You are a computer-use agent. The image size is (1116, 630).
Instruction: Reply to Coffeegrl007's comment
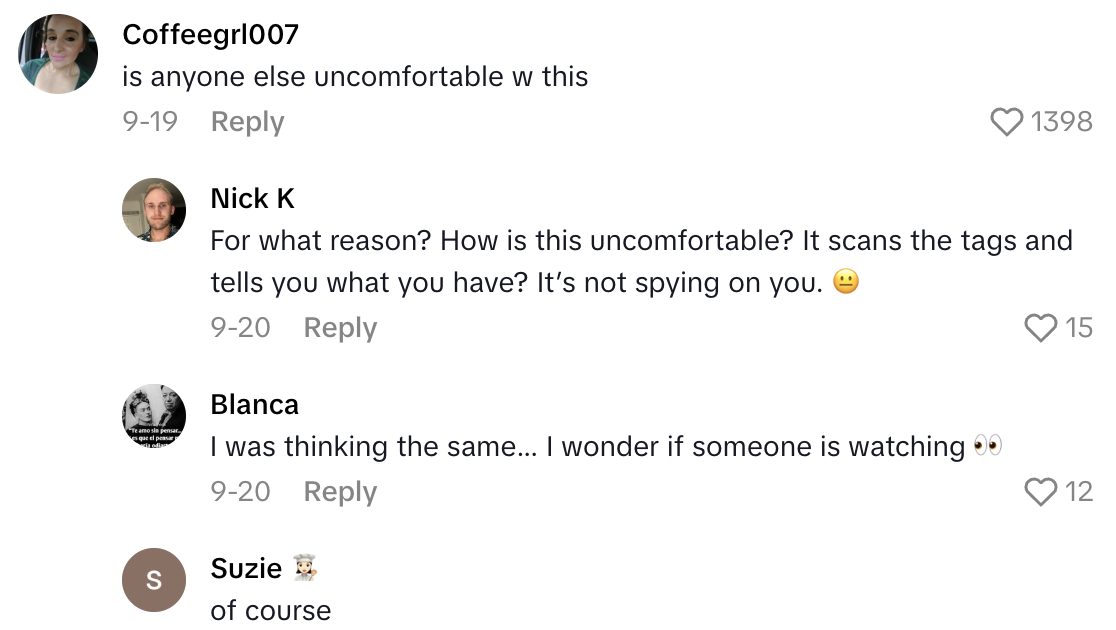point(247,122)
